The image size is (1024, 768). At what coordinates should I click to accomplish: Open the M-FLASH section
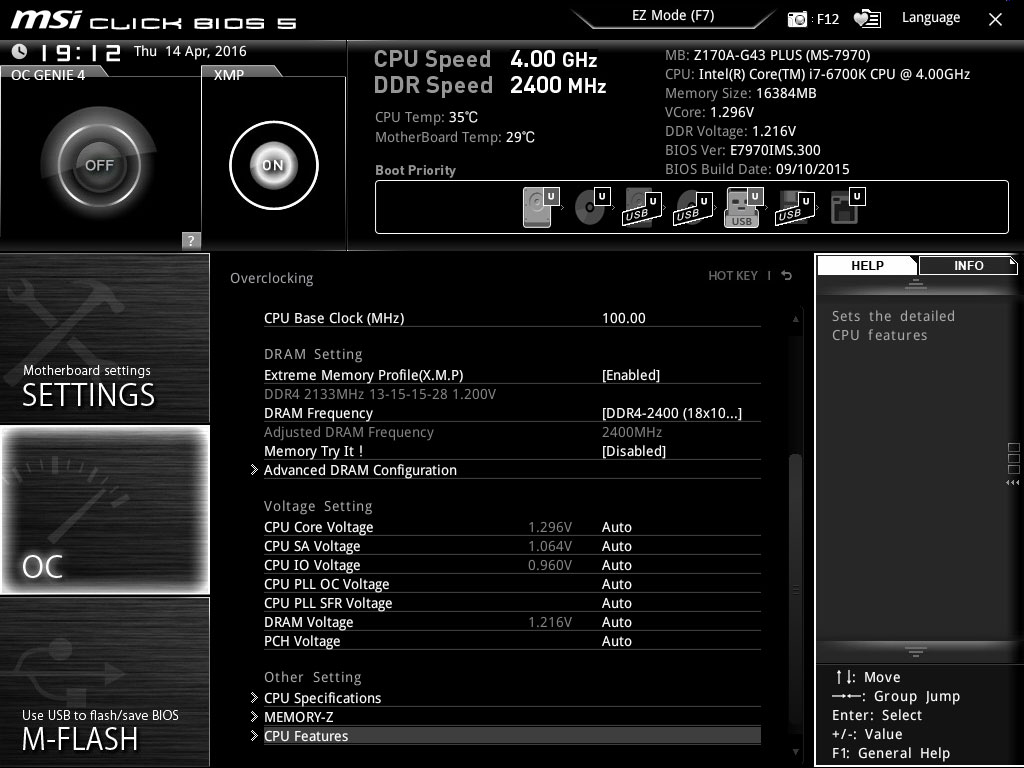(104, 682)
